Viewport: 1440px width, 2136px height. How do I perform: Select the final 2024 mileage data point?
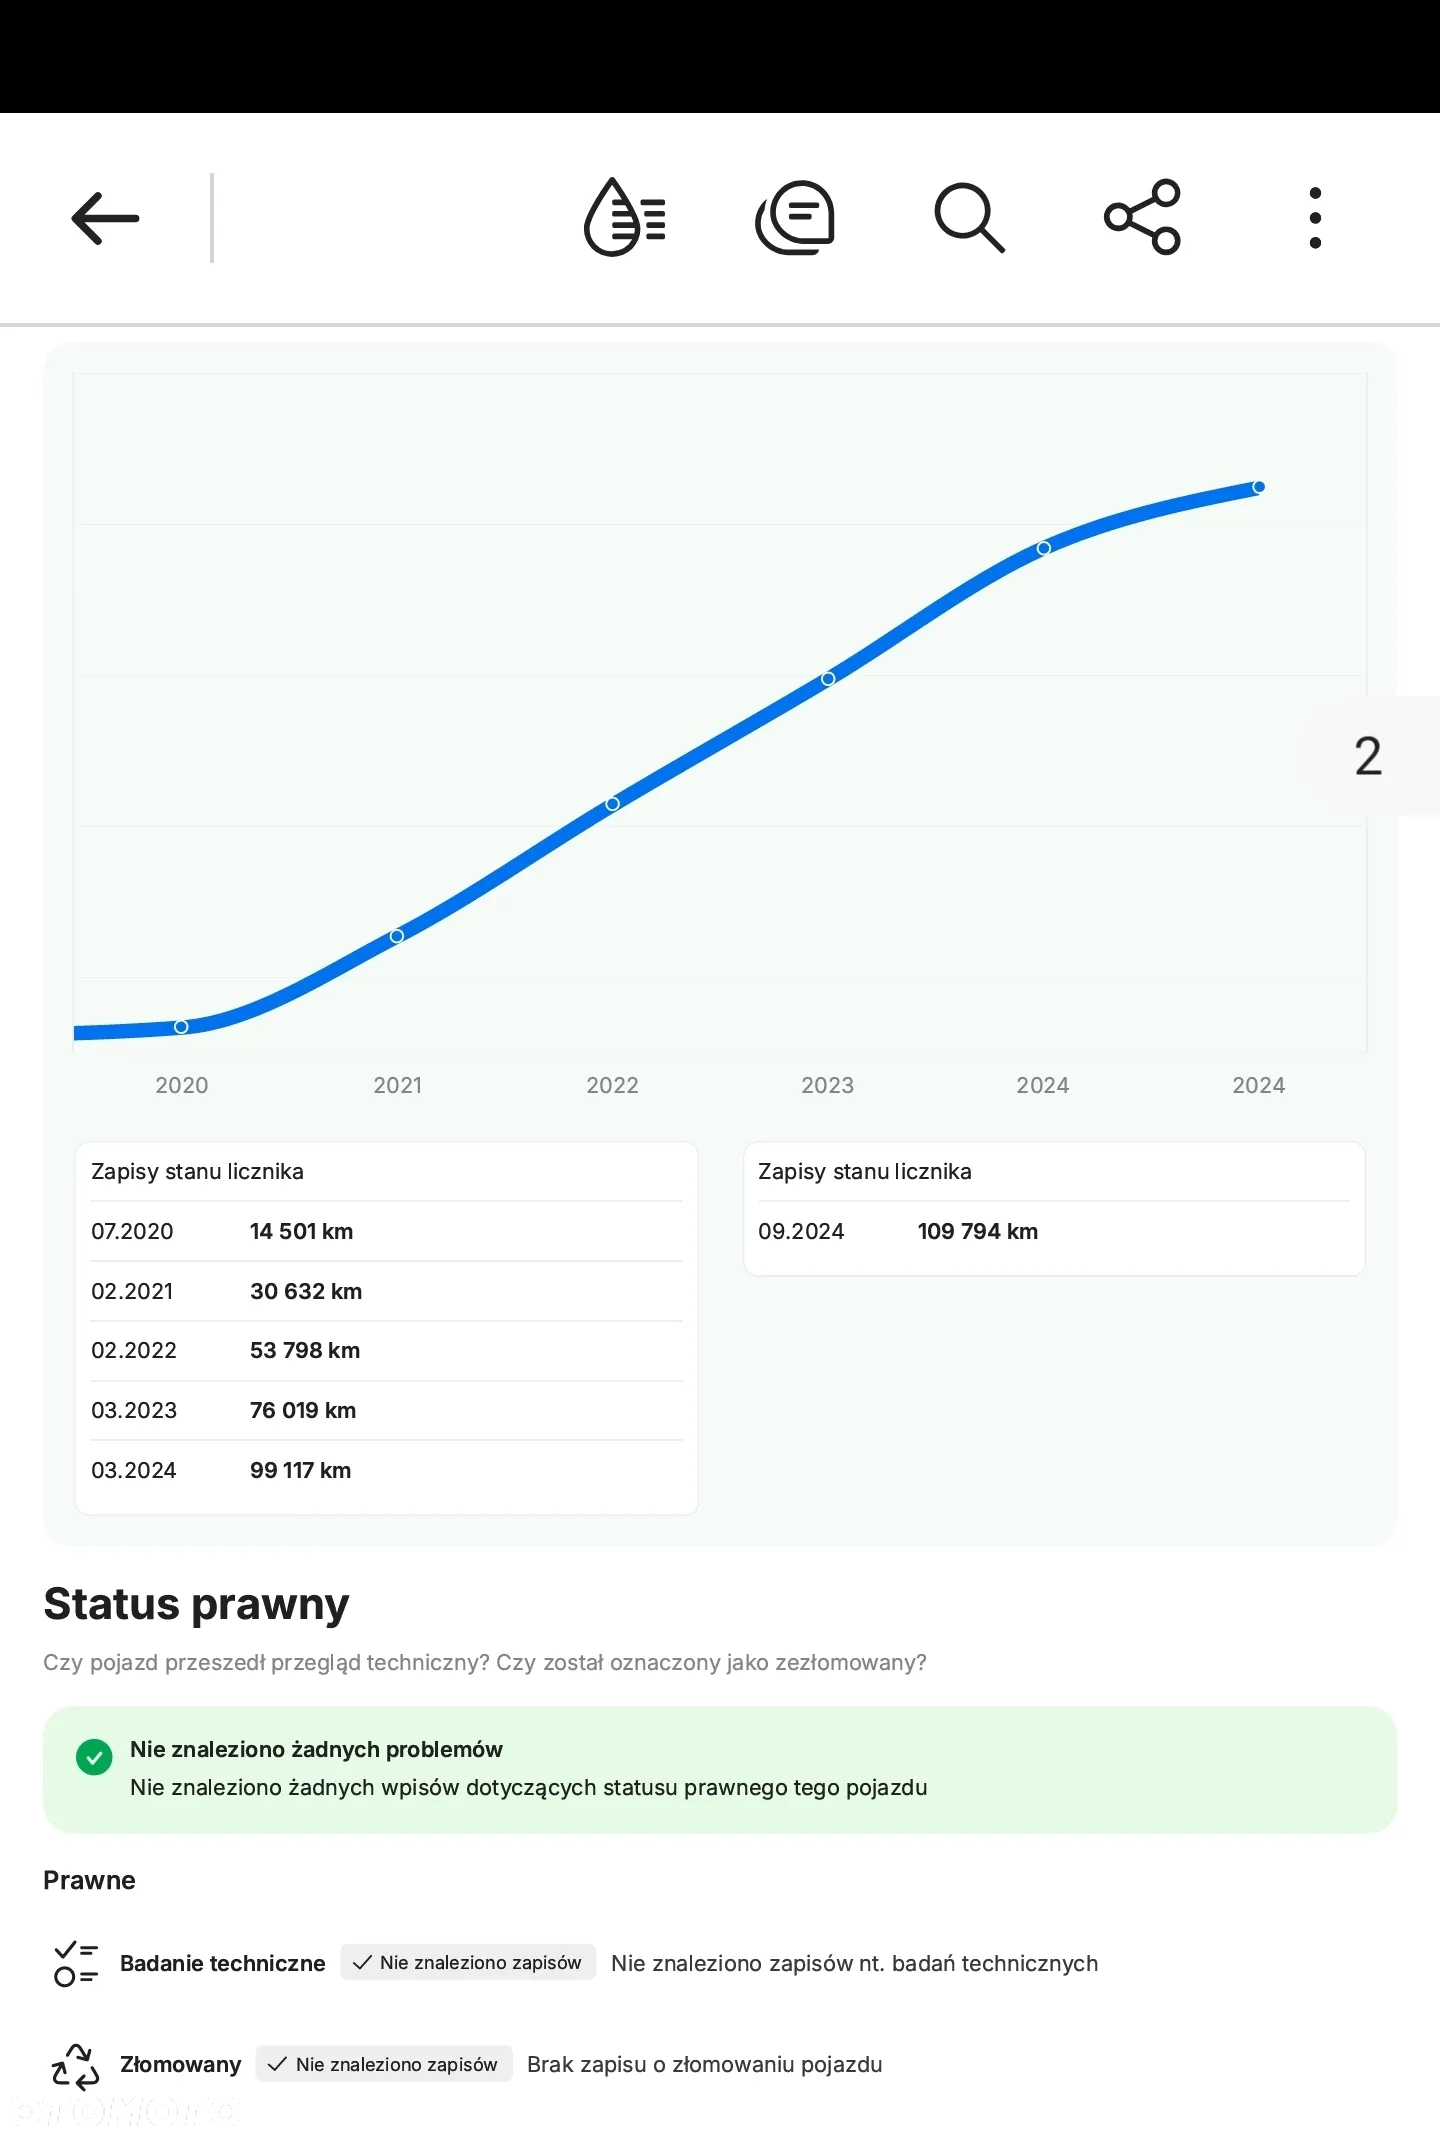[x=1259, y=487]
